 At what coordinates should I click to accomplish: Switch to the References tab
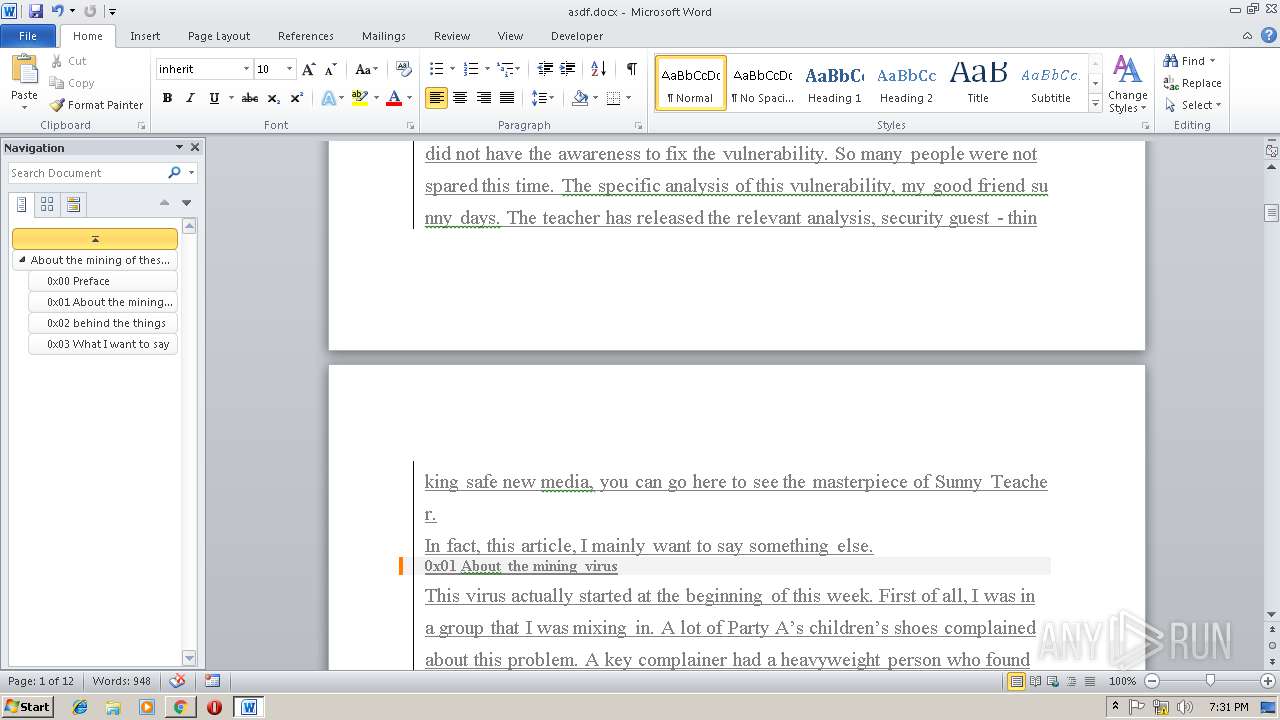coord(306,36)
